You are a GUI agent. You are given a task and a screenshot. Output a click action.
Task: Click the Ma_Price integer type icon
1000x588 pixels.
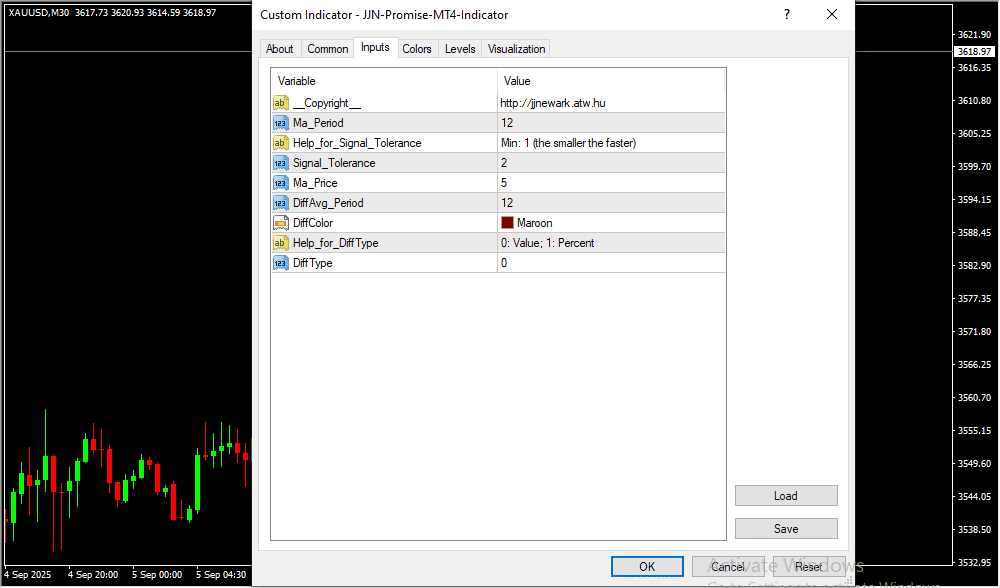[x=280, y=183]
